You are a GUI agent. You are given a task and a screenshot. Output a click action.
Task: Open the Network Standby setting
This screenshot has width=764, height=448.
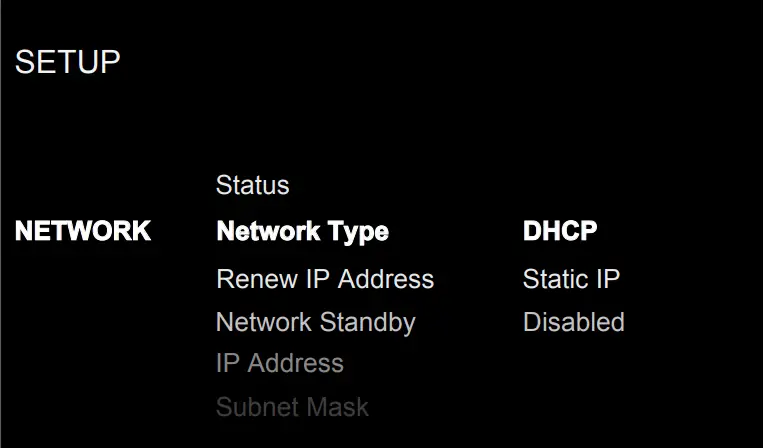click(x=315, y=322)
